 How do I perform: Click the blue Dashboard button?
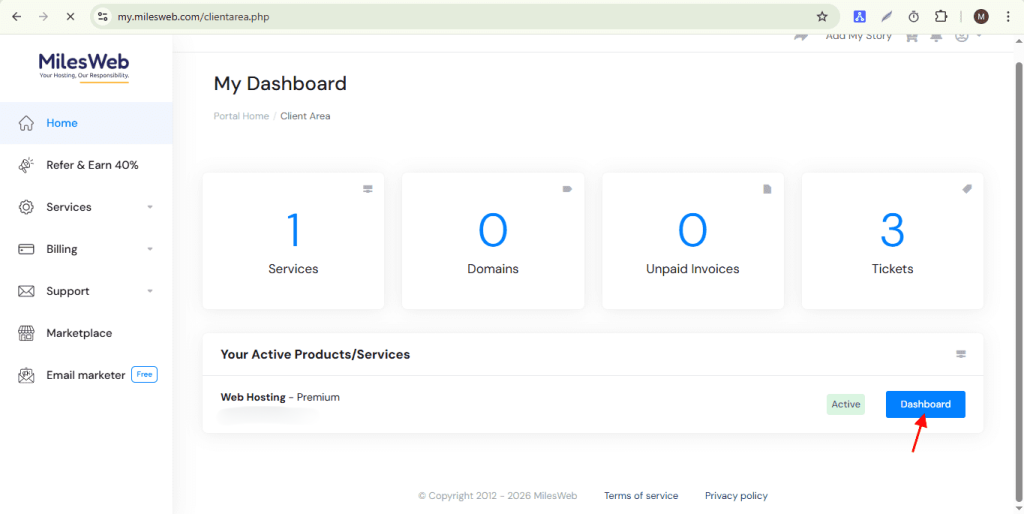925,404
